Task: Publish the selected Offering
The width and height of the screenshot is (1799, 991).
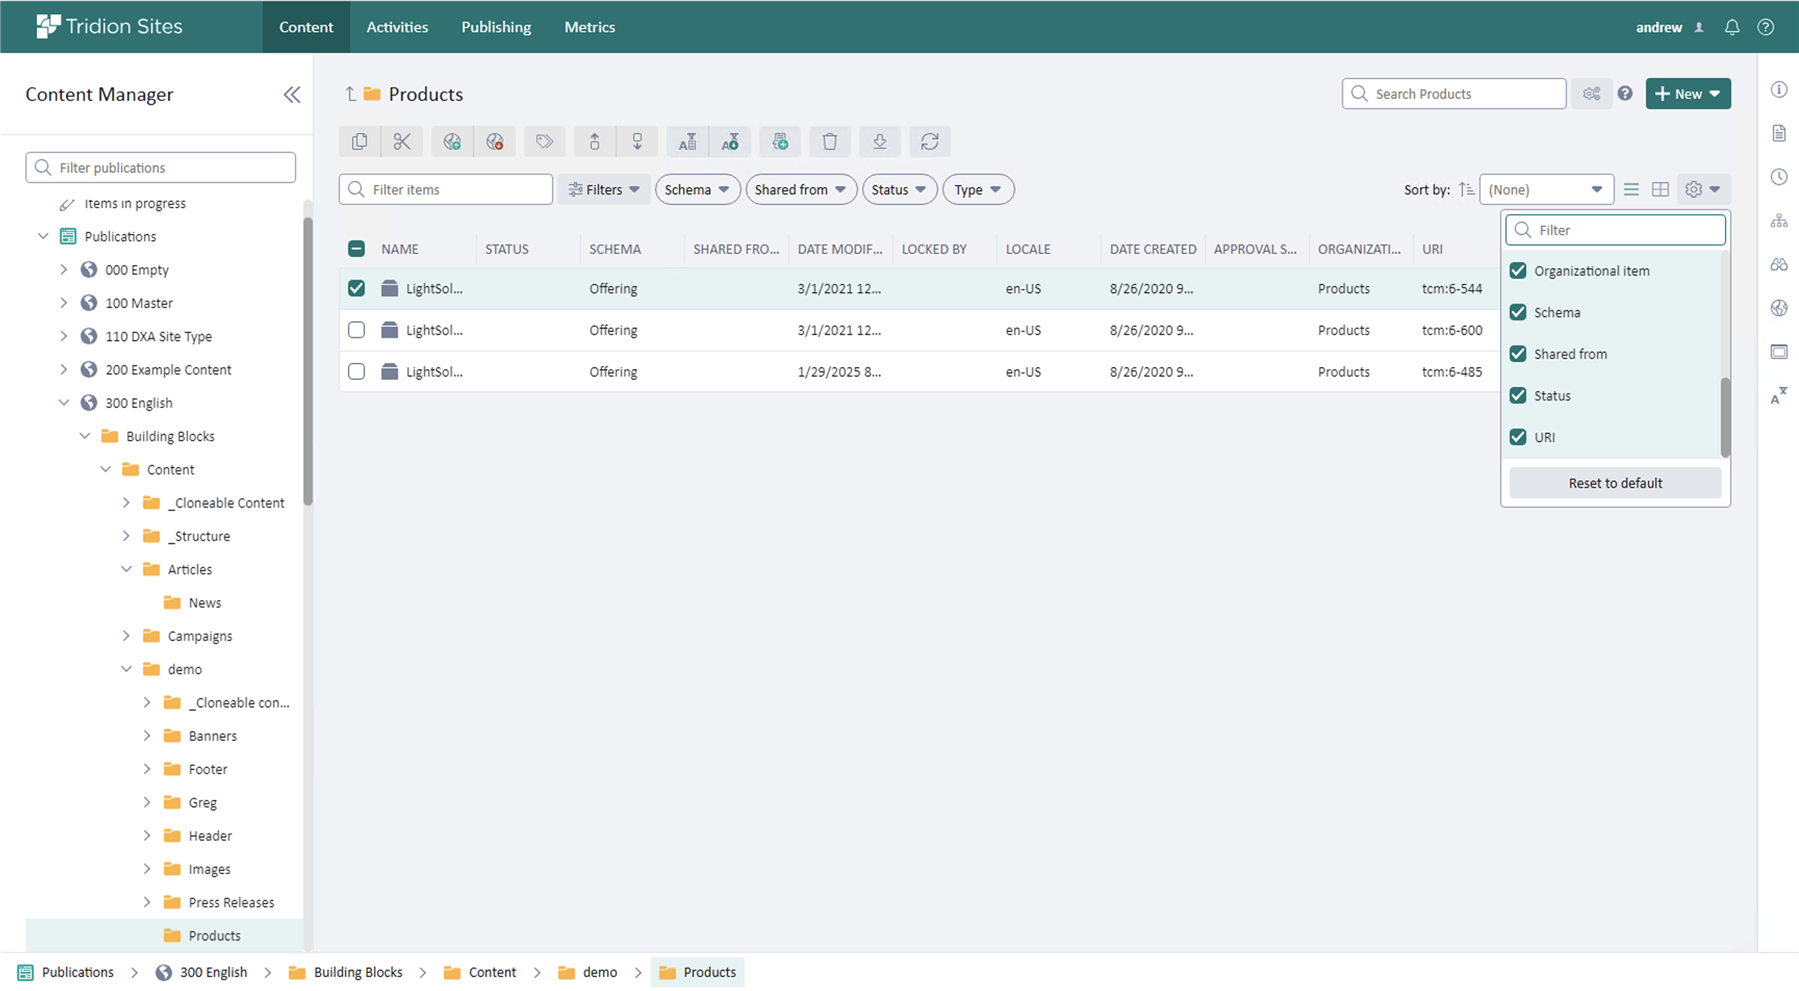Action: 451,141
